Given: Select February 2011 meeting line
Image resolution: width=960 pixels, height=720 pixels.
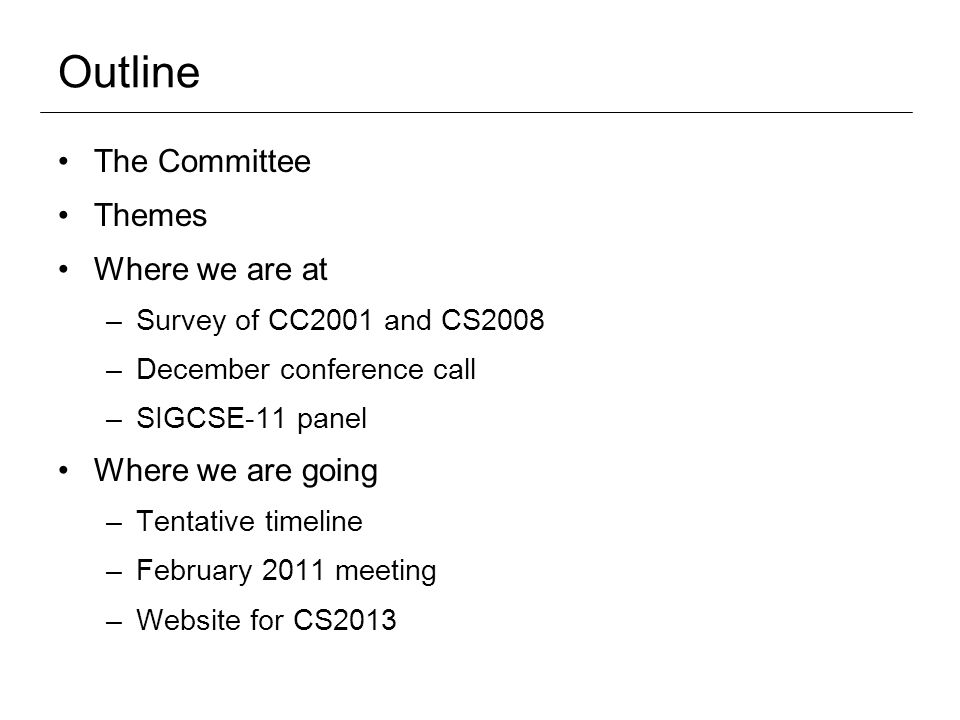Looking at the screenshot, I should tap(286, 571).
